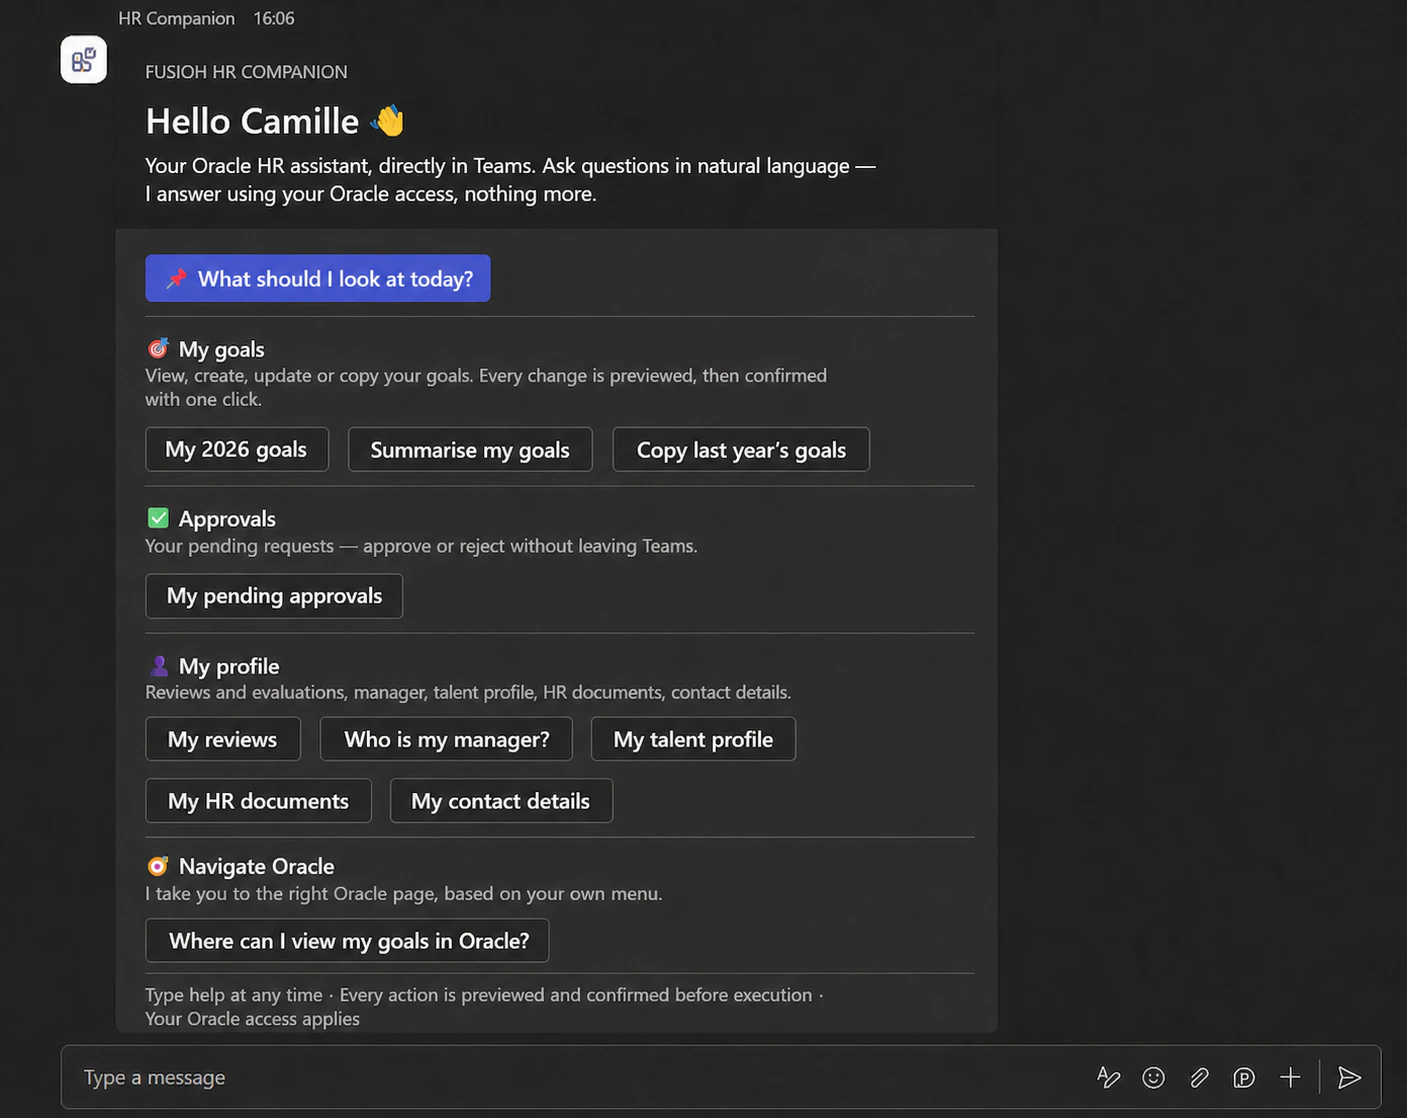Click "Where can I view my goals in Oracle?"
This screenshot has height=1118, width=1407.
[x=347, y=940]
